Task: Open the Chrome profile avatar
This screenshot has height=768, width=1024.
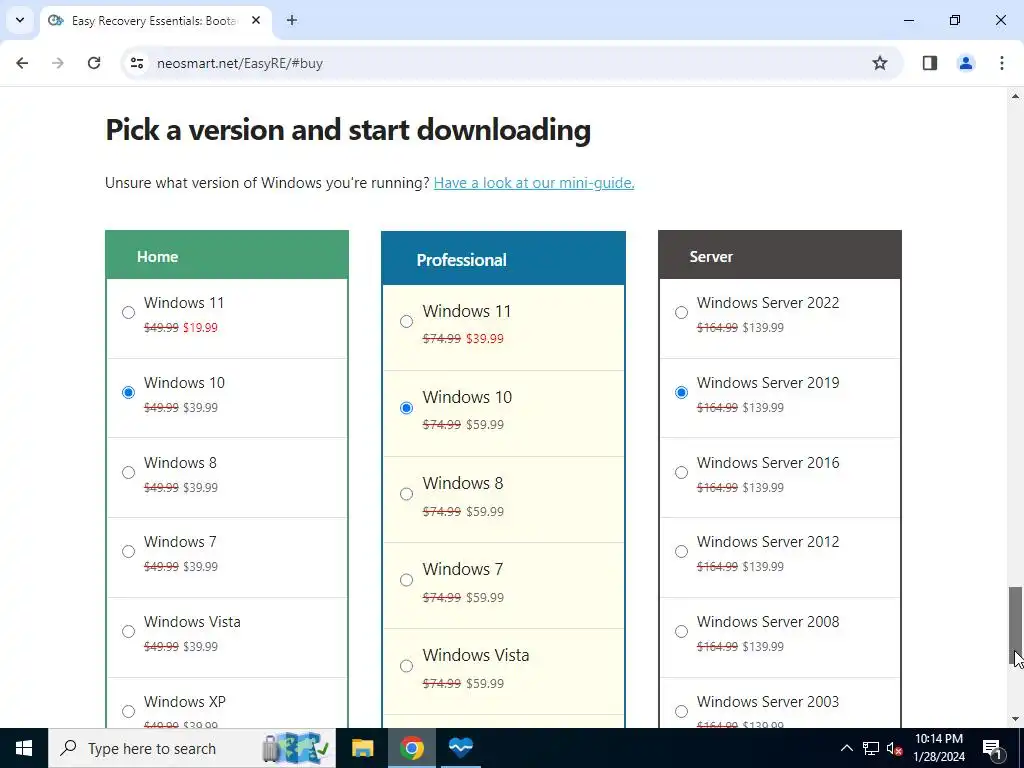Action: (965, 63)
